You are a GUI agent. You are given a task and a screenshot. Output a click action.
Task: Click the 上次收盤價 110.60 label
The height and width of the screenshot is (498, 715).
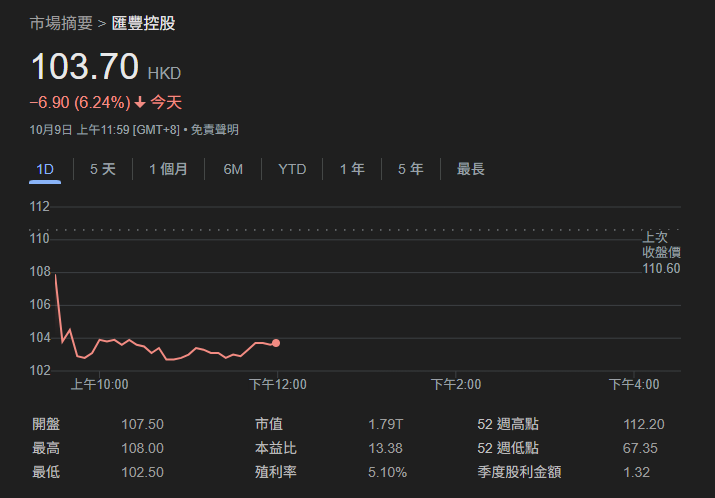coord(661,253)
